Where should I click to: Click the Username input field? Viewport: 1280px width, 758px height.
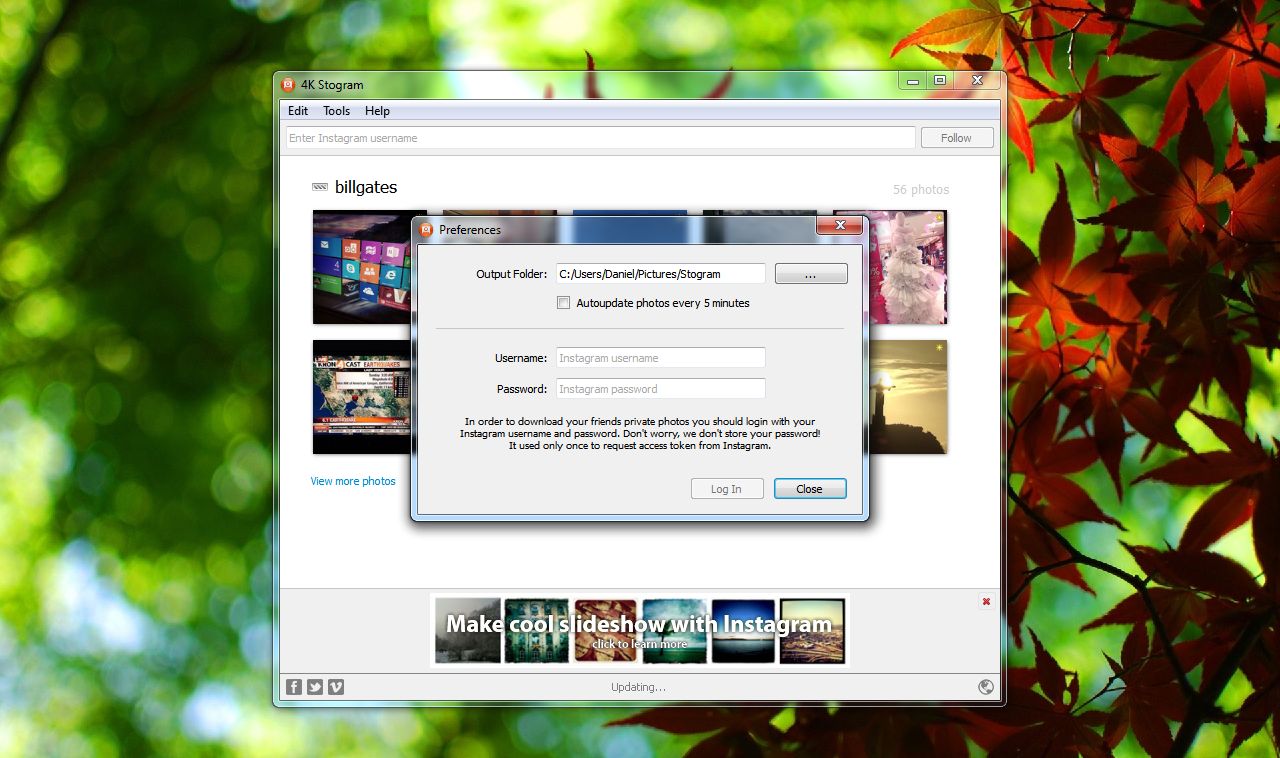pyautogui.click(x=661, y=358)
